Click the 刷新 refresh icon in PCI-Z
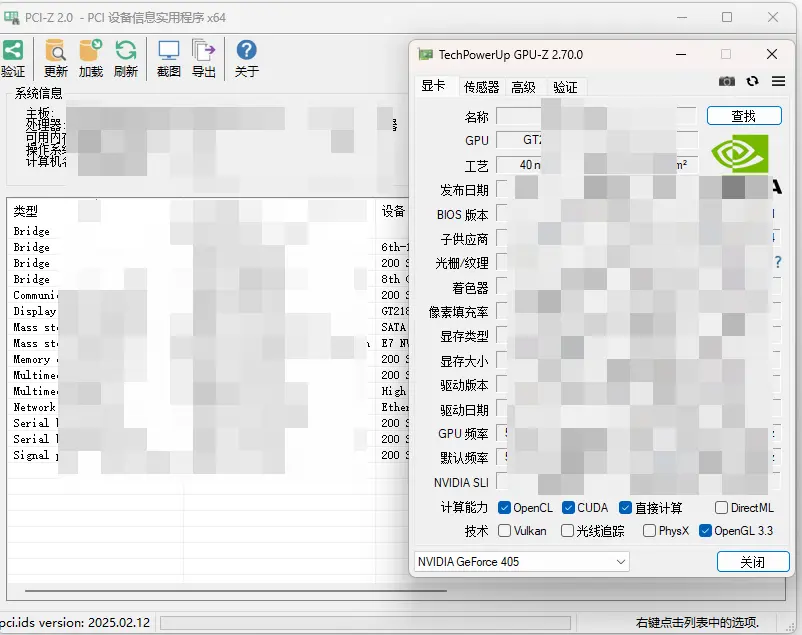Image resolution: width=802 pixels, height=635 pixels. point(126,51)
